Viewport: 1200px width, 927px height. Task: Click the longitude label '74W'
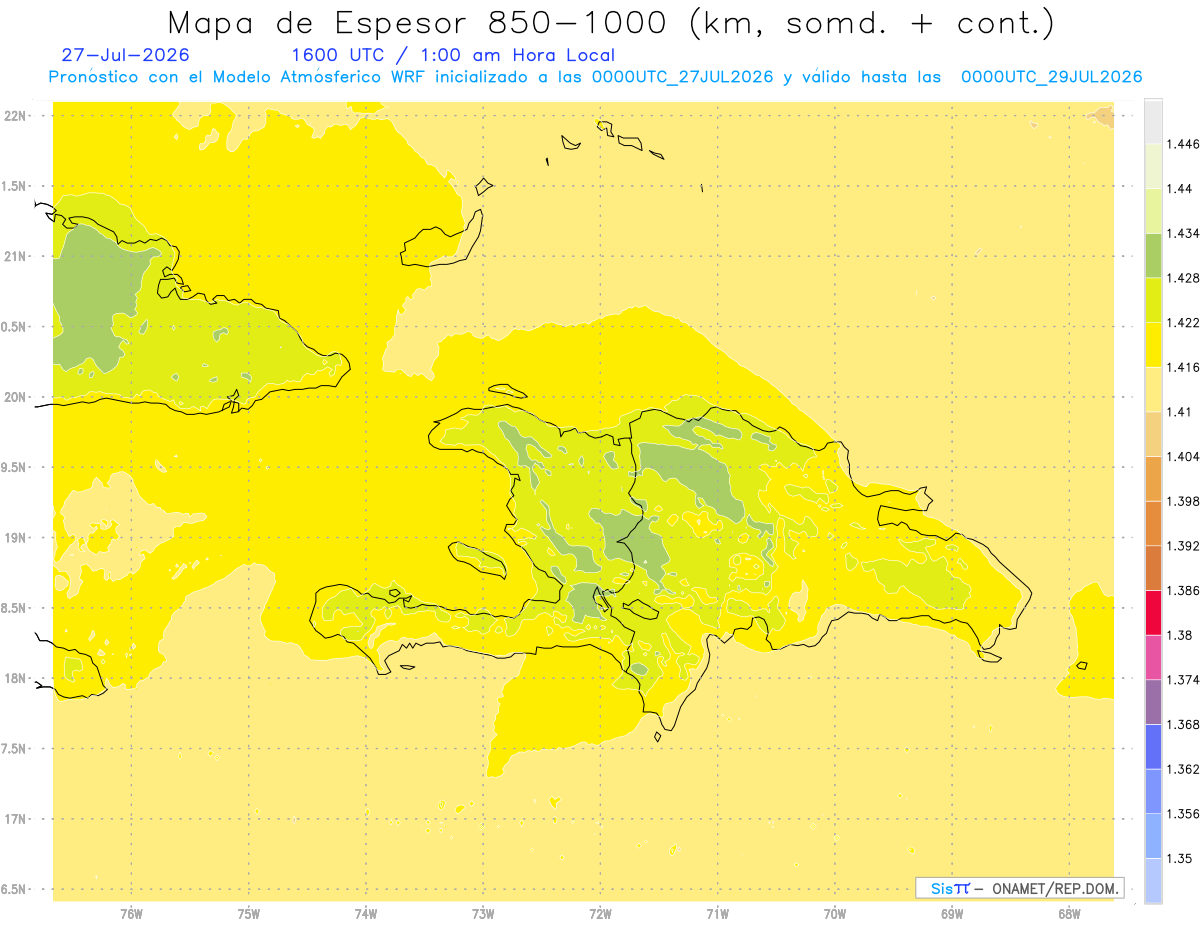pos(366,914)
